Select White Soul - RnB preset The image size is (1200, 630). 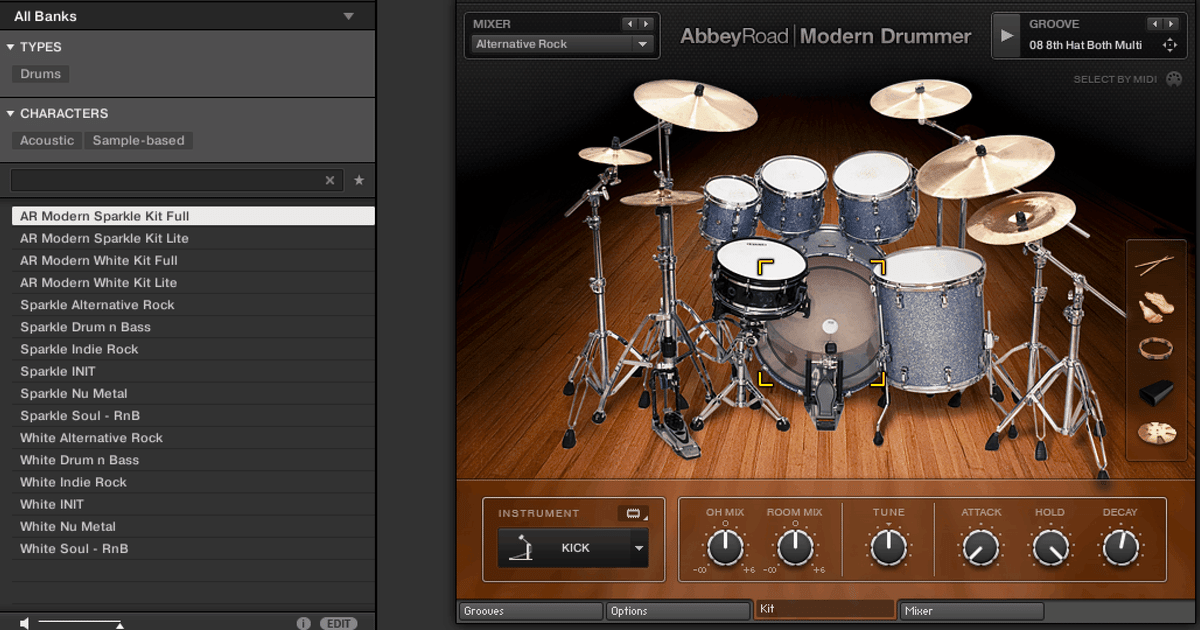[193, 548]
